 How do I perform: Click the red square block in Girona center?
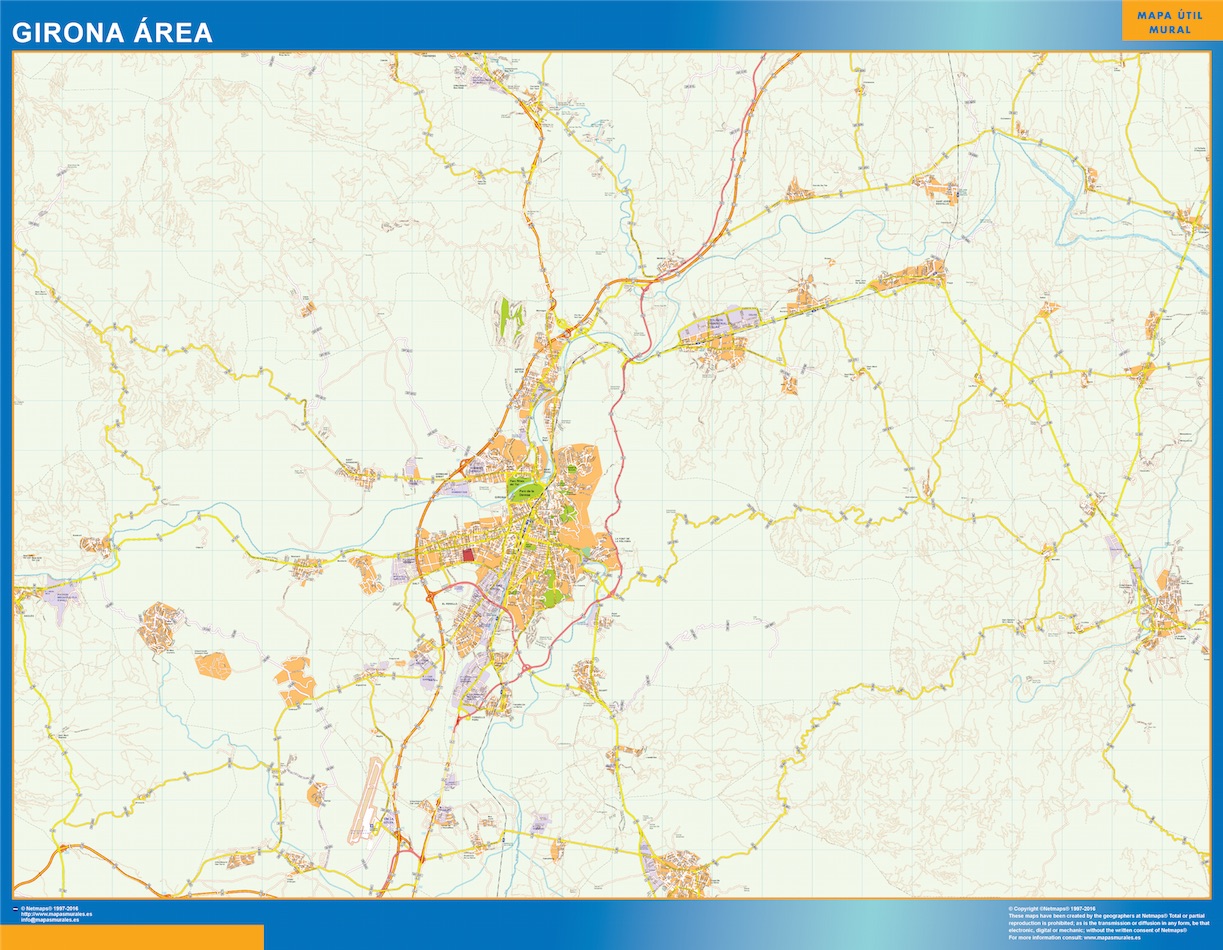467,557
